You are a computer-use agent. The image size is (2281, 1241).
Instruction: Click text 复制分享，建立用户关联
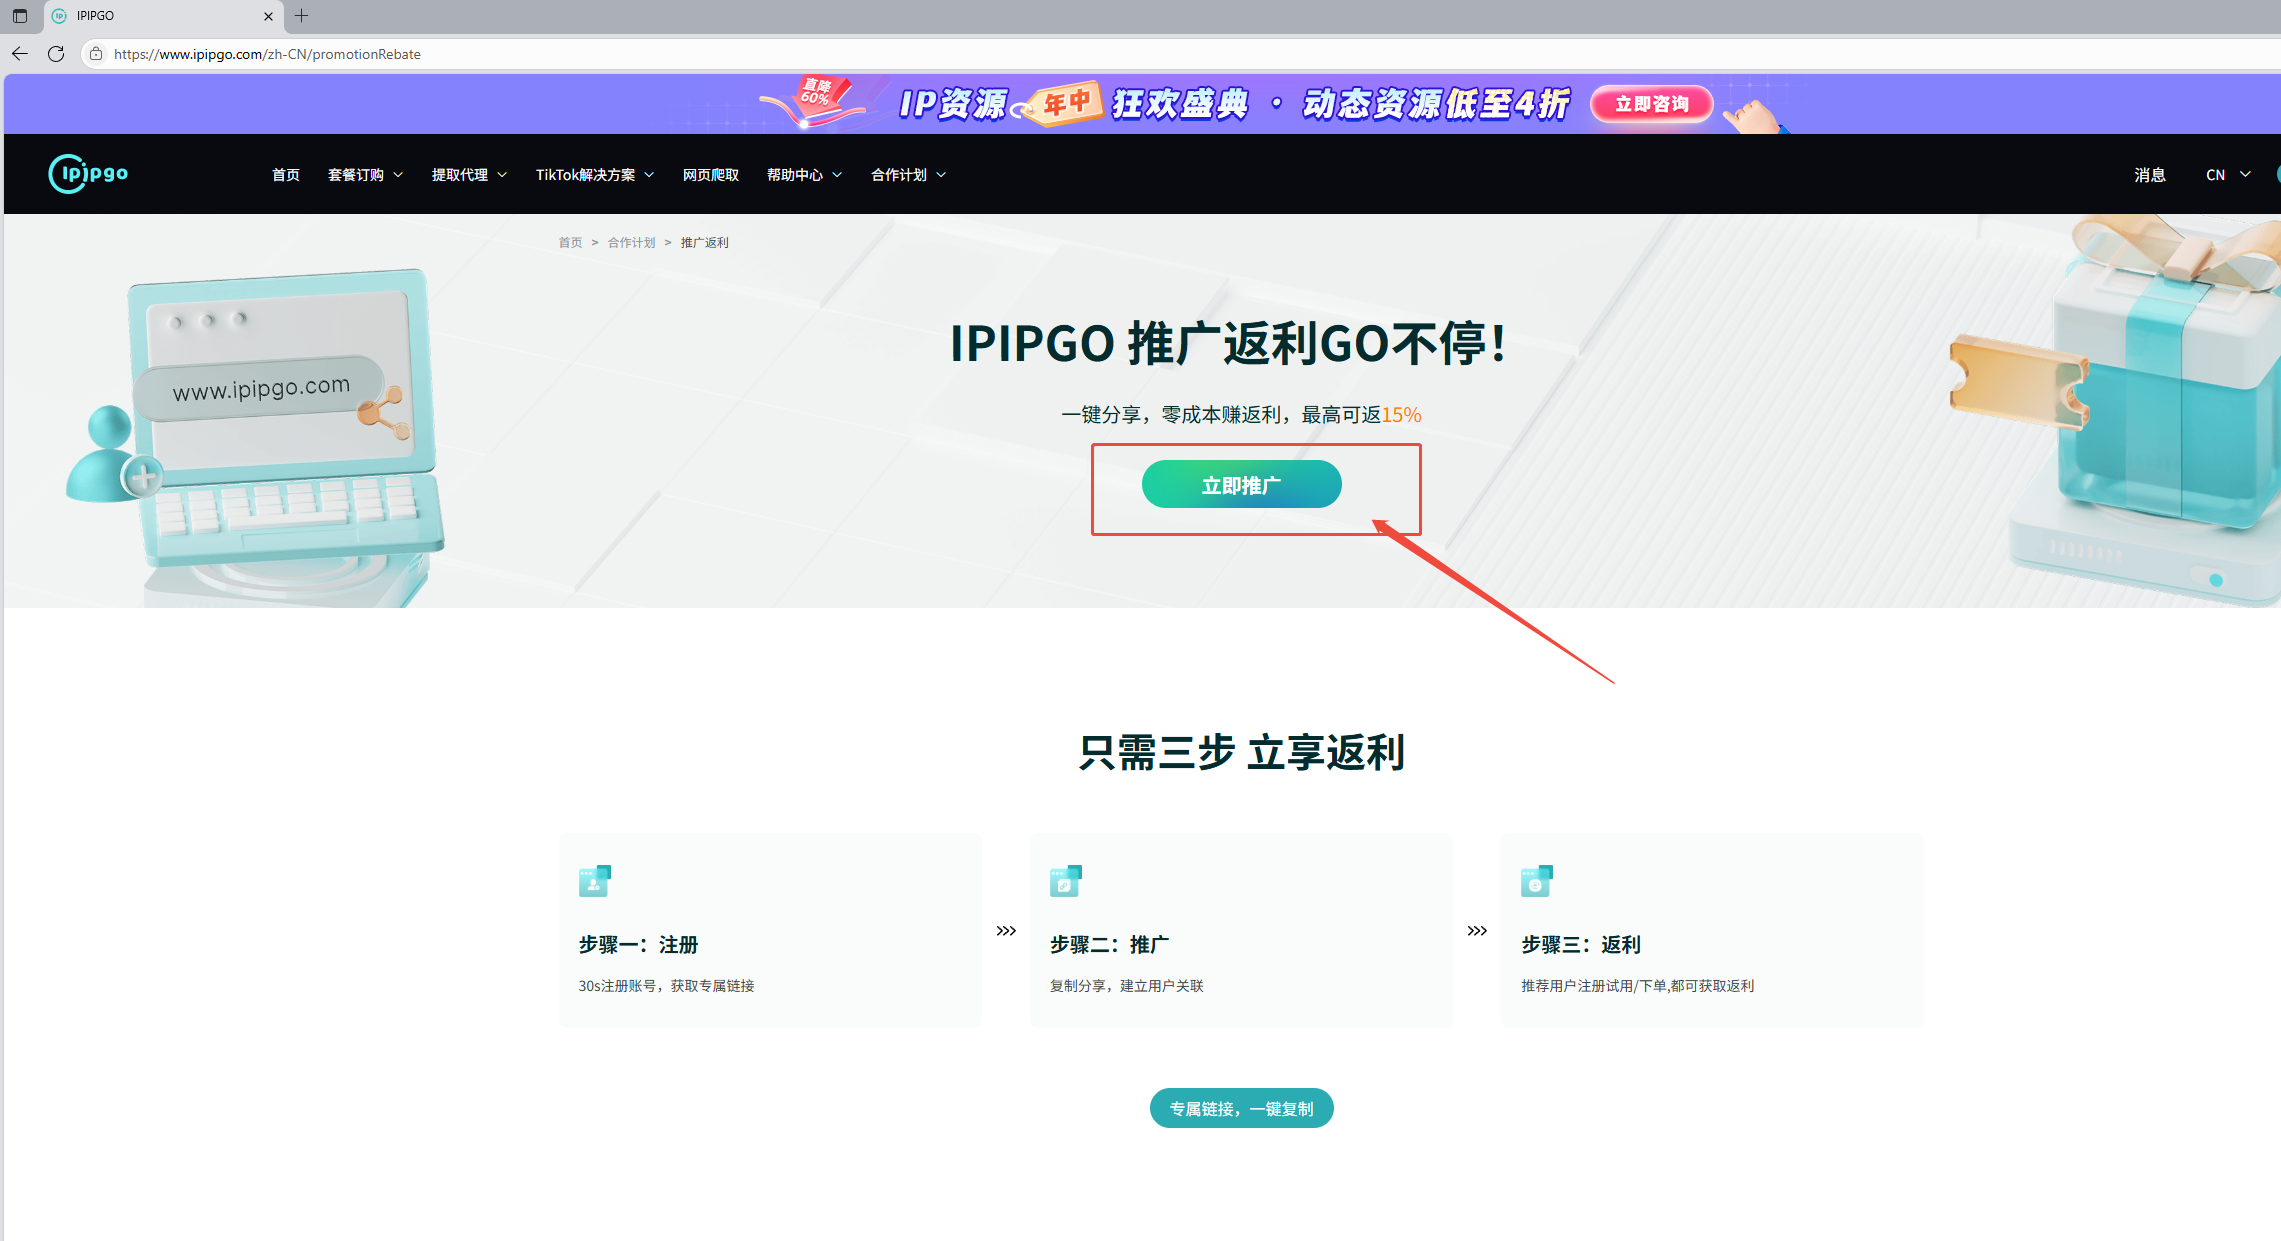click(x=1126, y=986)
